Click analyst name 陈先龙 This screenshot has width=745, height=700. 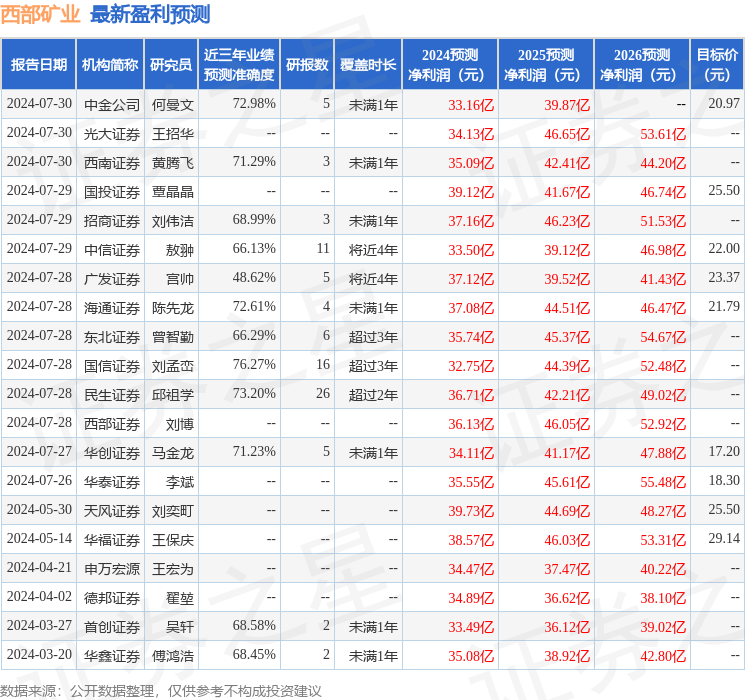pyautogui.click(x=173, y=307)
